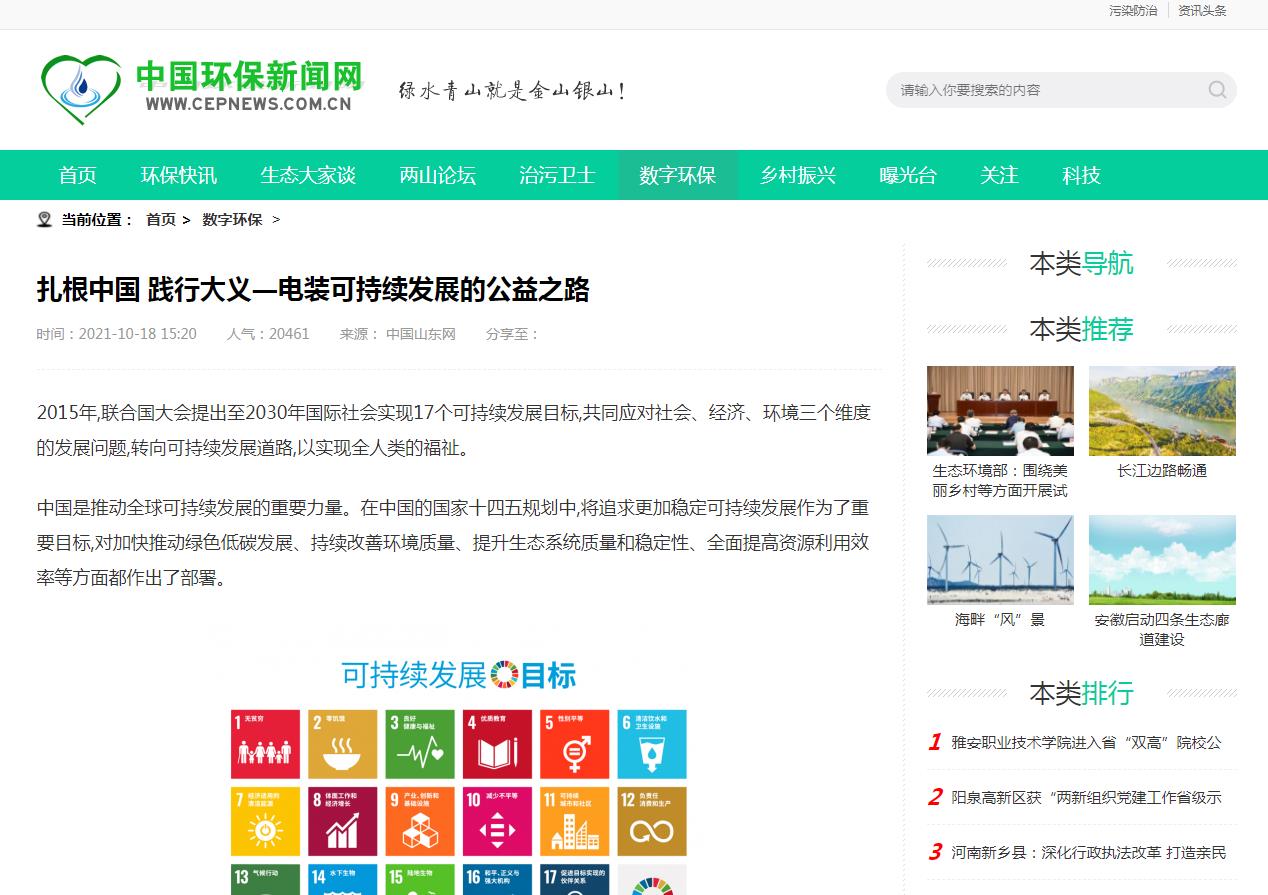1268x895 pixels.
Task: Click the search magnifier icon
Action: (1217, 90)
